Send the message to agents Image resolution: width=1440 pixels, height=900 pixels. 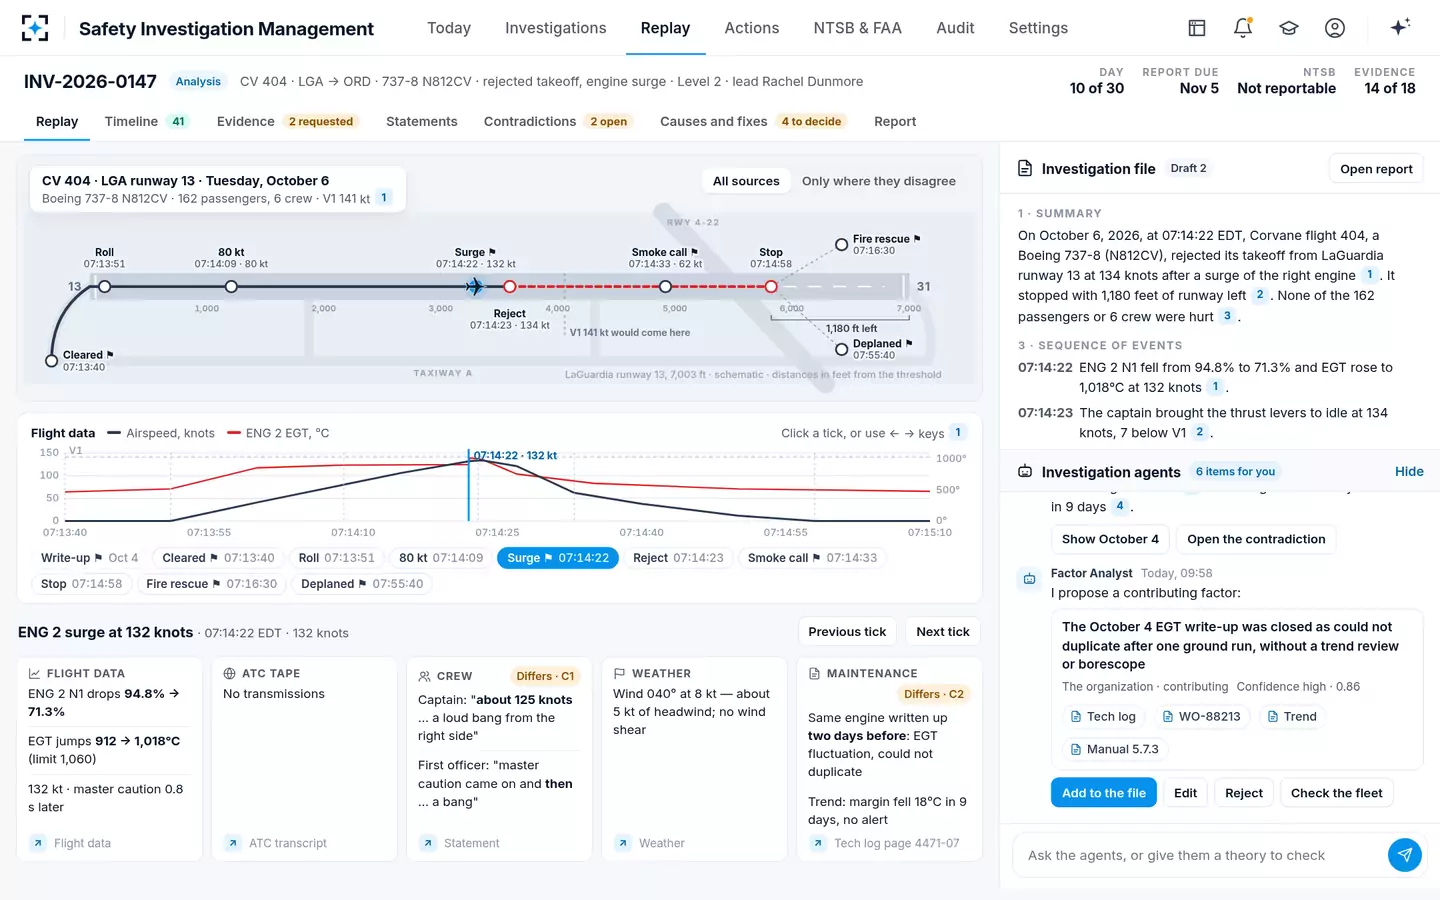pyautogui.click(x=1405, y=855)
